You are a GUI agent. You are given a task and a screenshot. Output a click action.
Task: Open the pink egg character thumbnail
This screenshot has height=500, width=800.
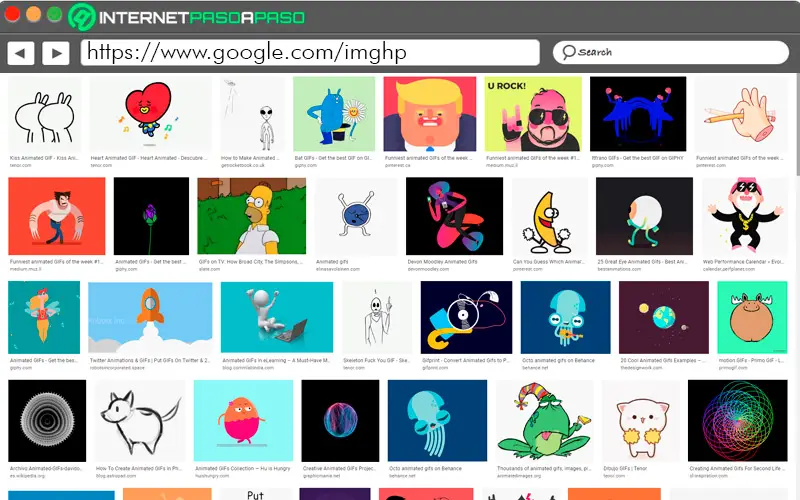[243, 420]
